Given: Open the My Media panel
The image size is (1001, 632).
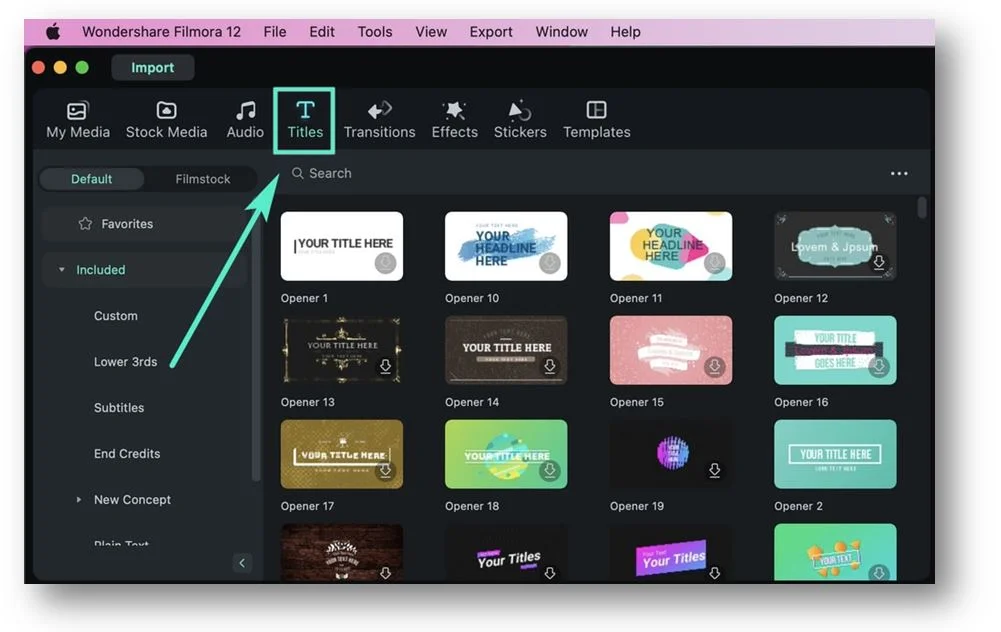Looking at the screenshot, I should pos(78,119).
